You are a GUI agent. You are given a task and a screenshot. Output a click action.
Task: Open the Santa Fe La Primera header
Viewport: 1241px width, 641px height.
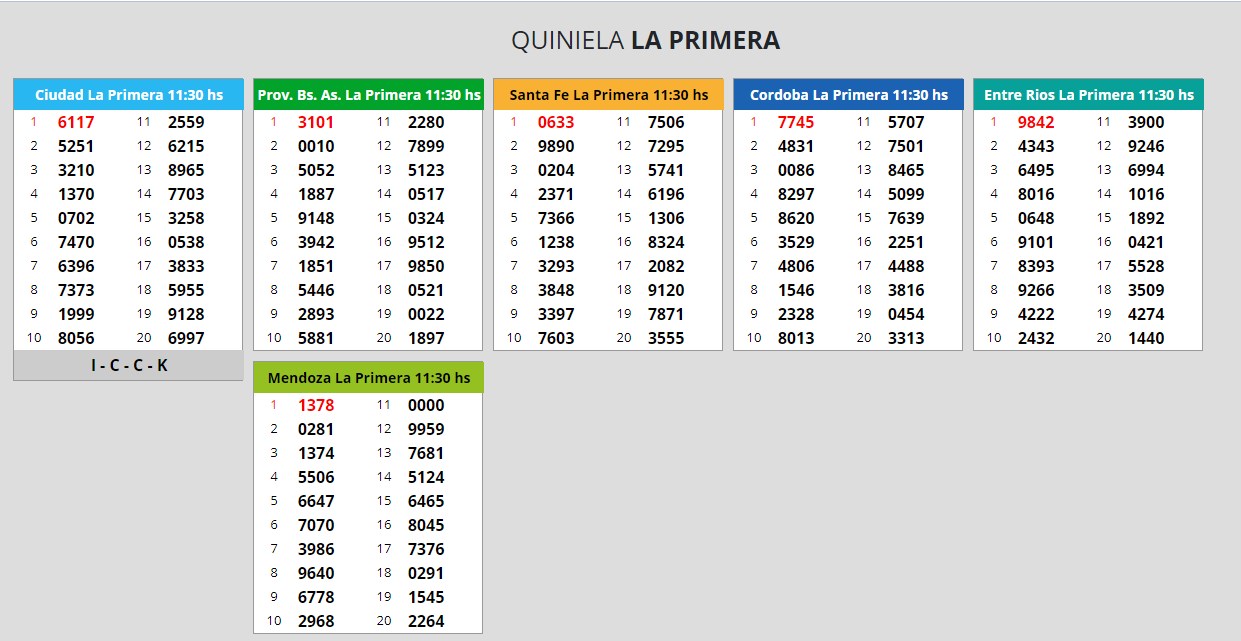tap(608, 95)
